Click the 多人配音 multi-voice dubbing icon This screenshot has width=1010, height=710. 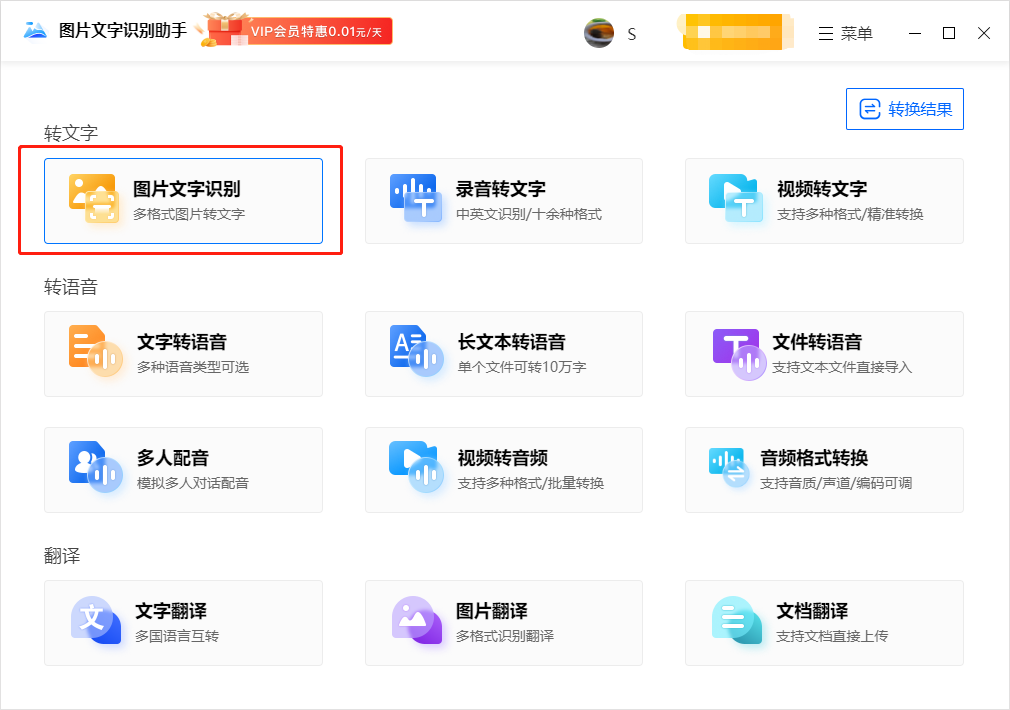pyautogui.click(x=94, y=467)
